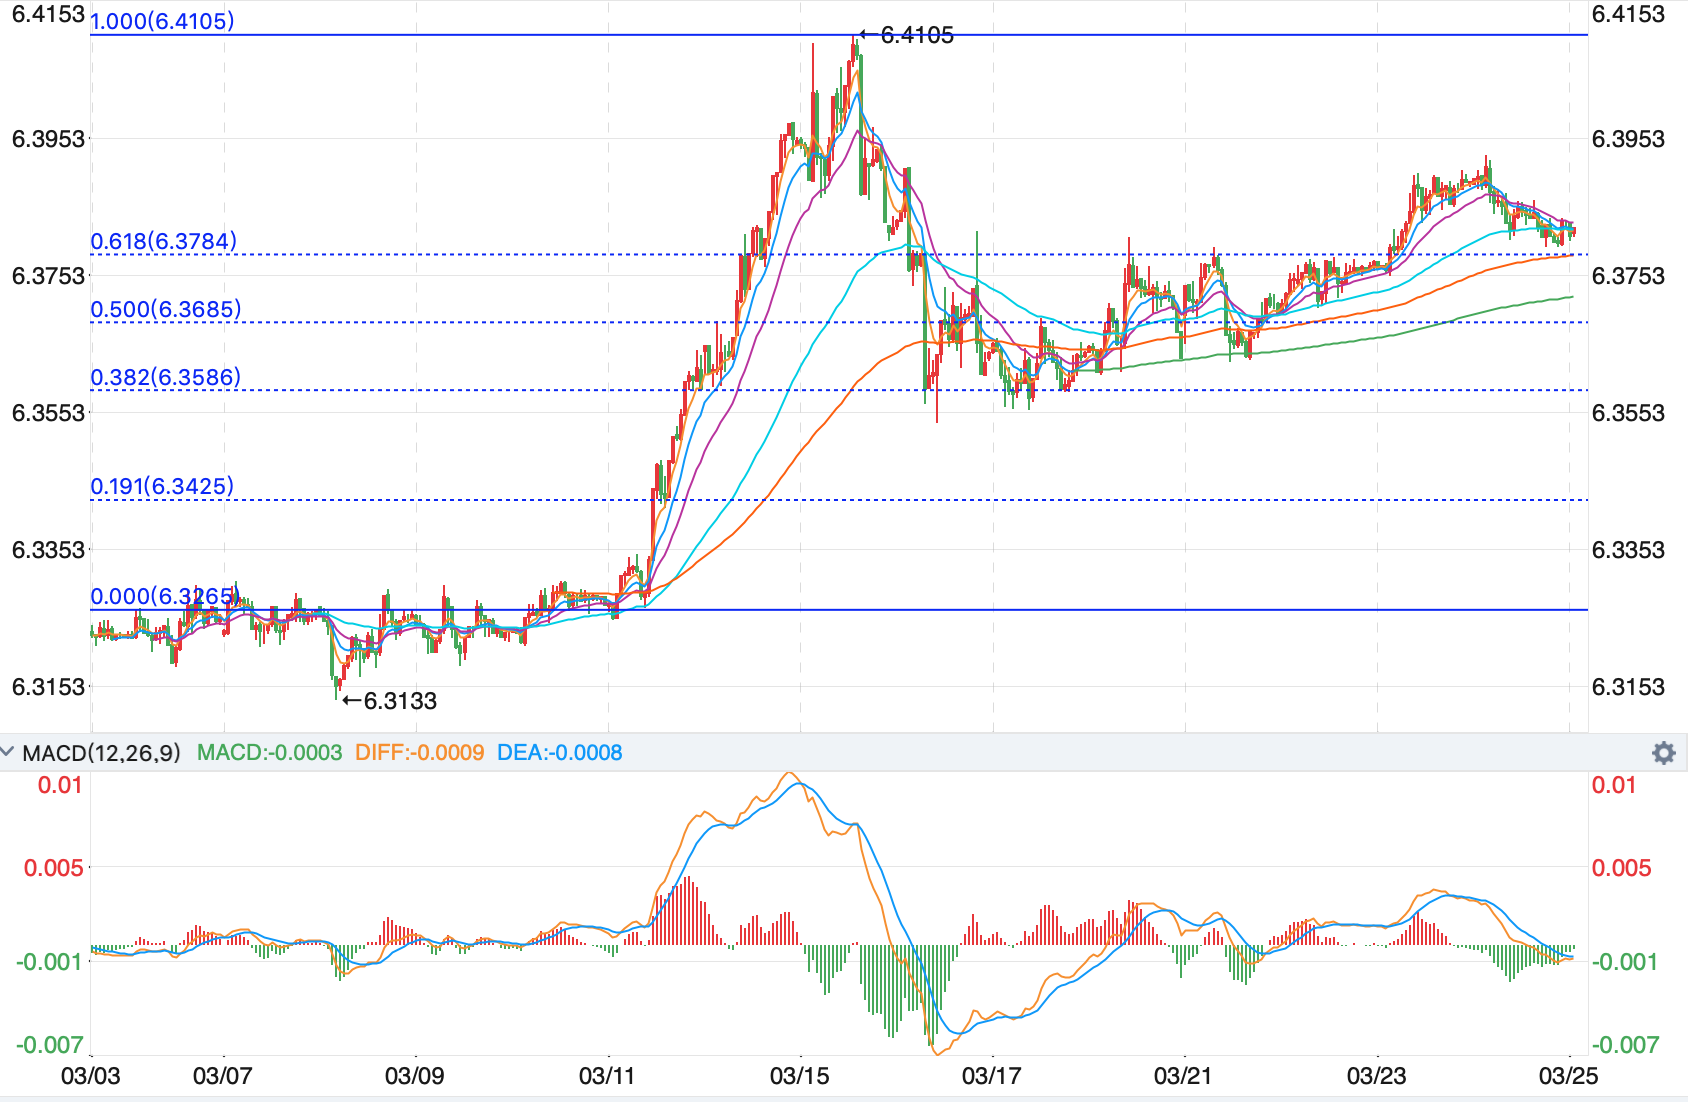Select the 0.500(6.3685) Fibonacci label
Image resolution: width=1688 pixels, height=1102 pixels.
[x=166, y=309]
